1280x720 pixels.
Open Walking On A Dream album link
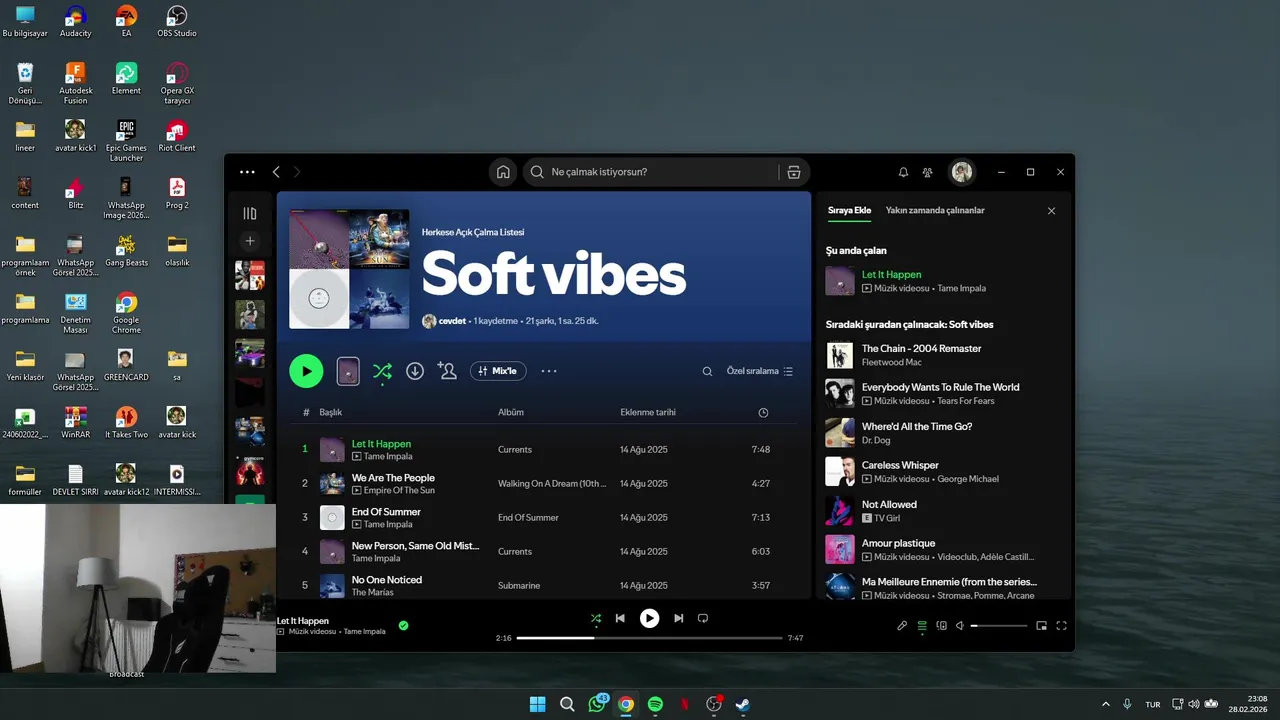(552, 483)
